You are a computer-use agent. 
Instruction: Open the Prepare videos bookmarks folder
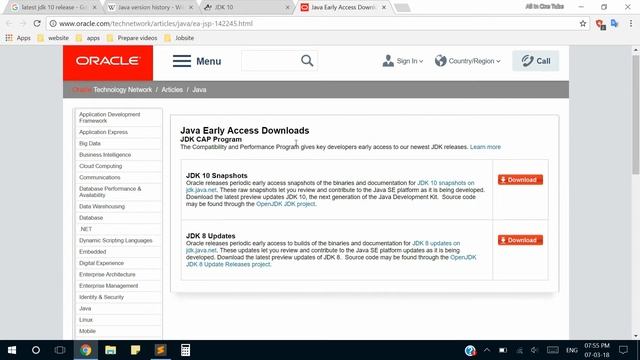pos(132,38)
